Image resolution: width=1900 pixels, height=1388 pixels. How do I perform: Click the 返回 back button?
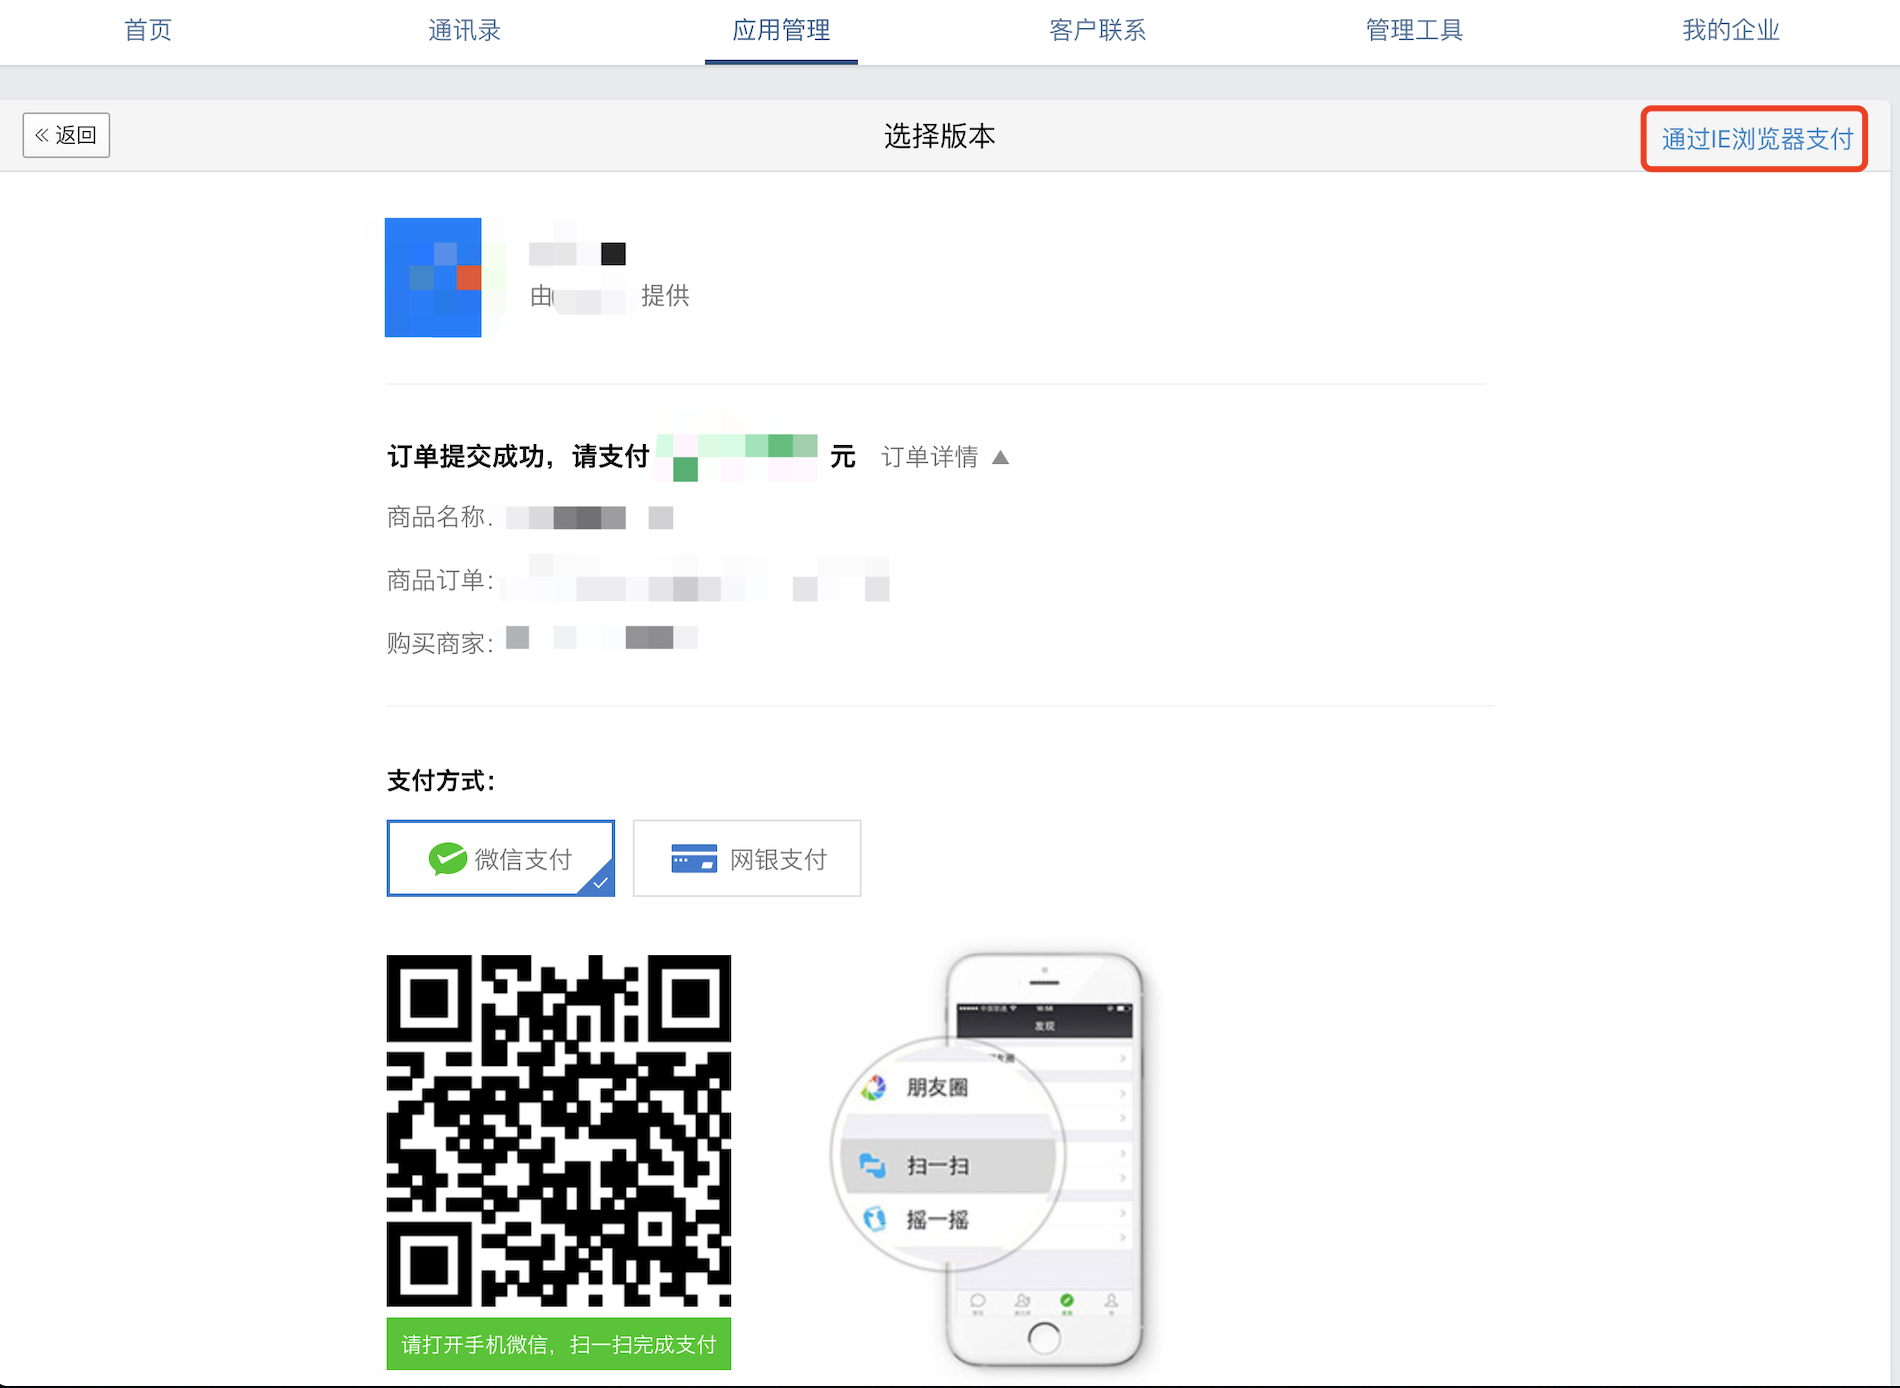(x=66, y=135)
